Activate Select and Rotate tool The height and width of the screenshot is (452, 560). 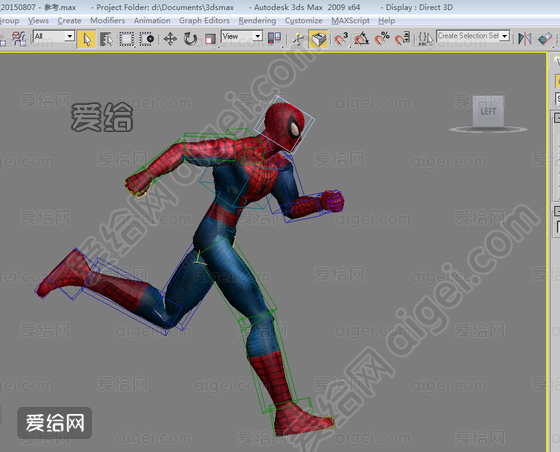pos(190,39)
